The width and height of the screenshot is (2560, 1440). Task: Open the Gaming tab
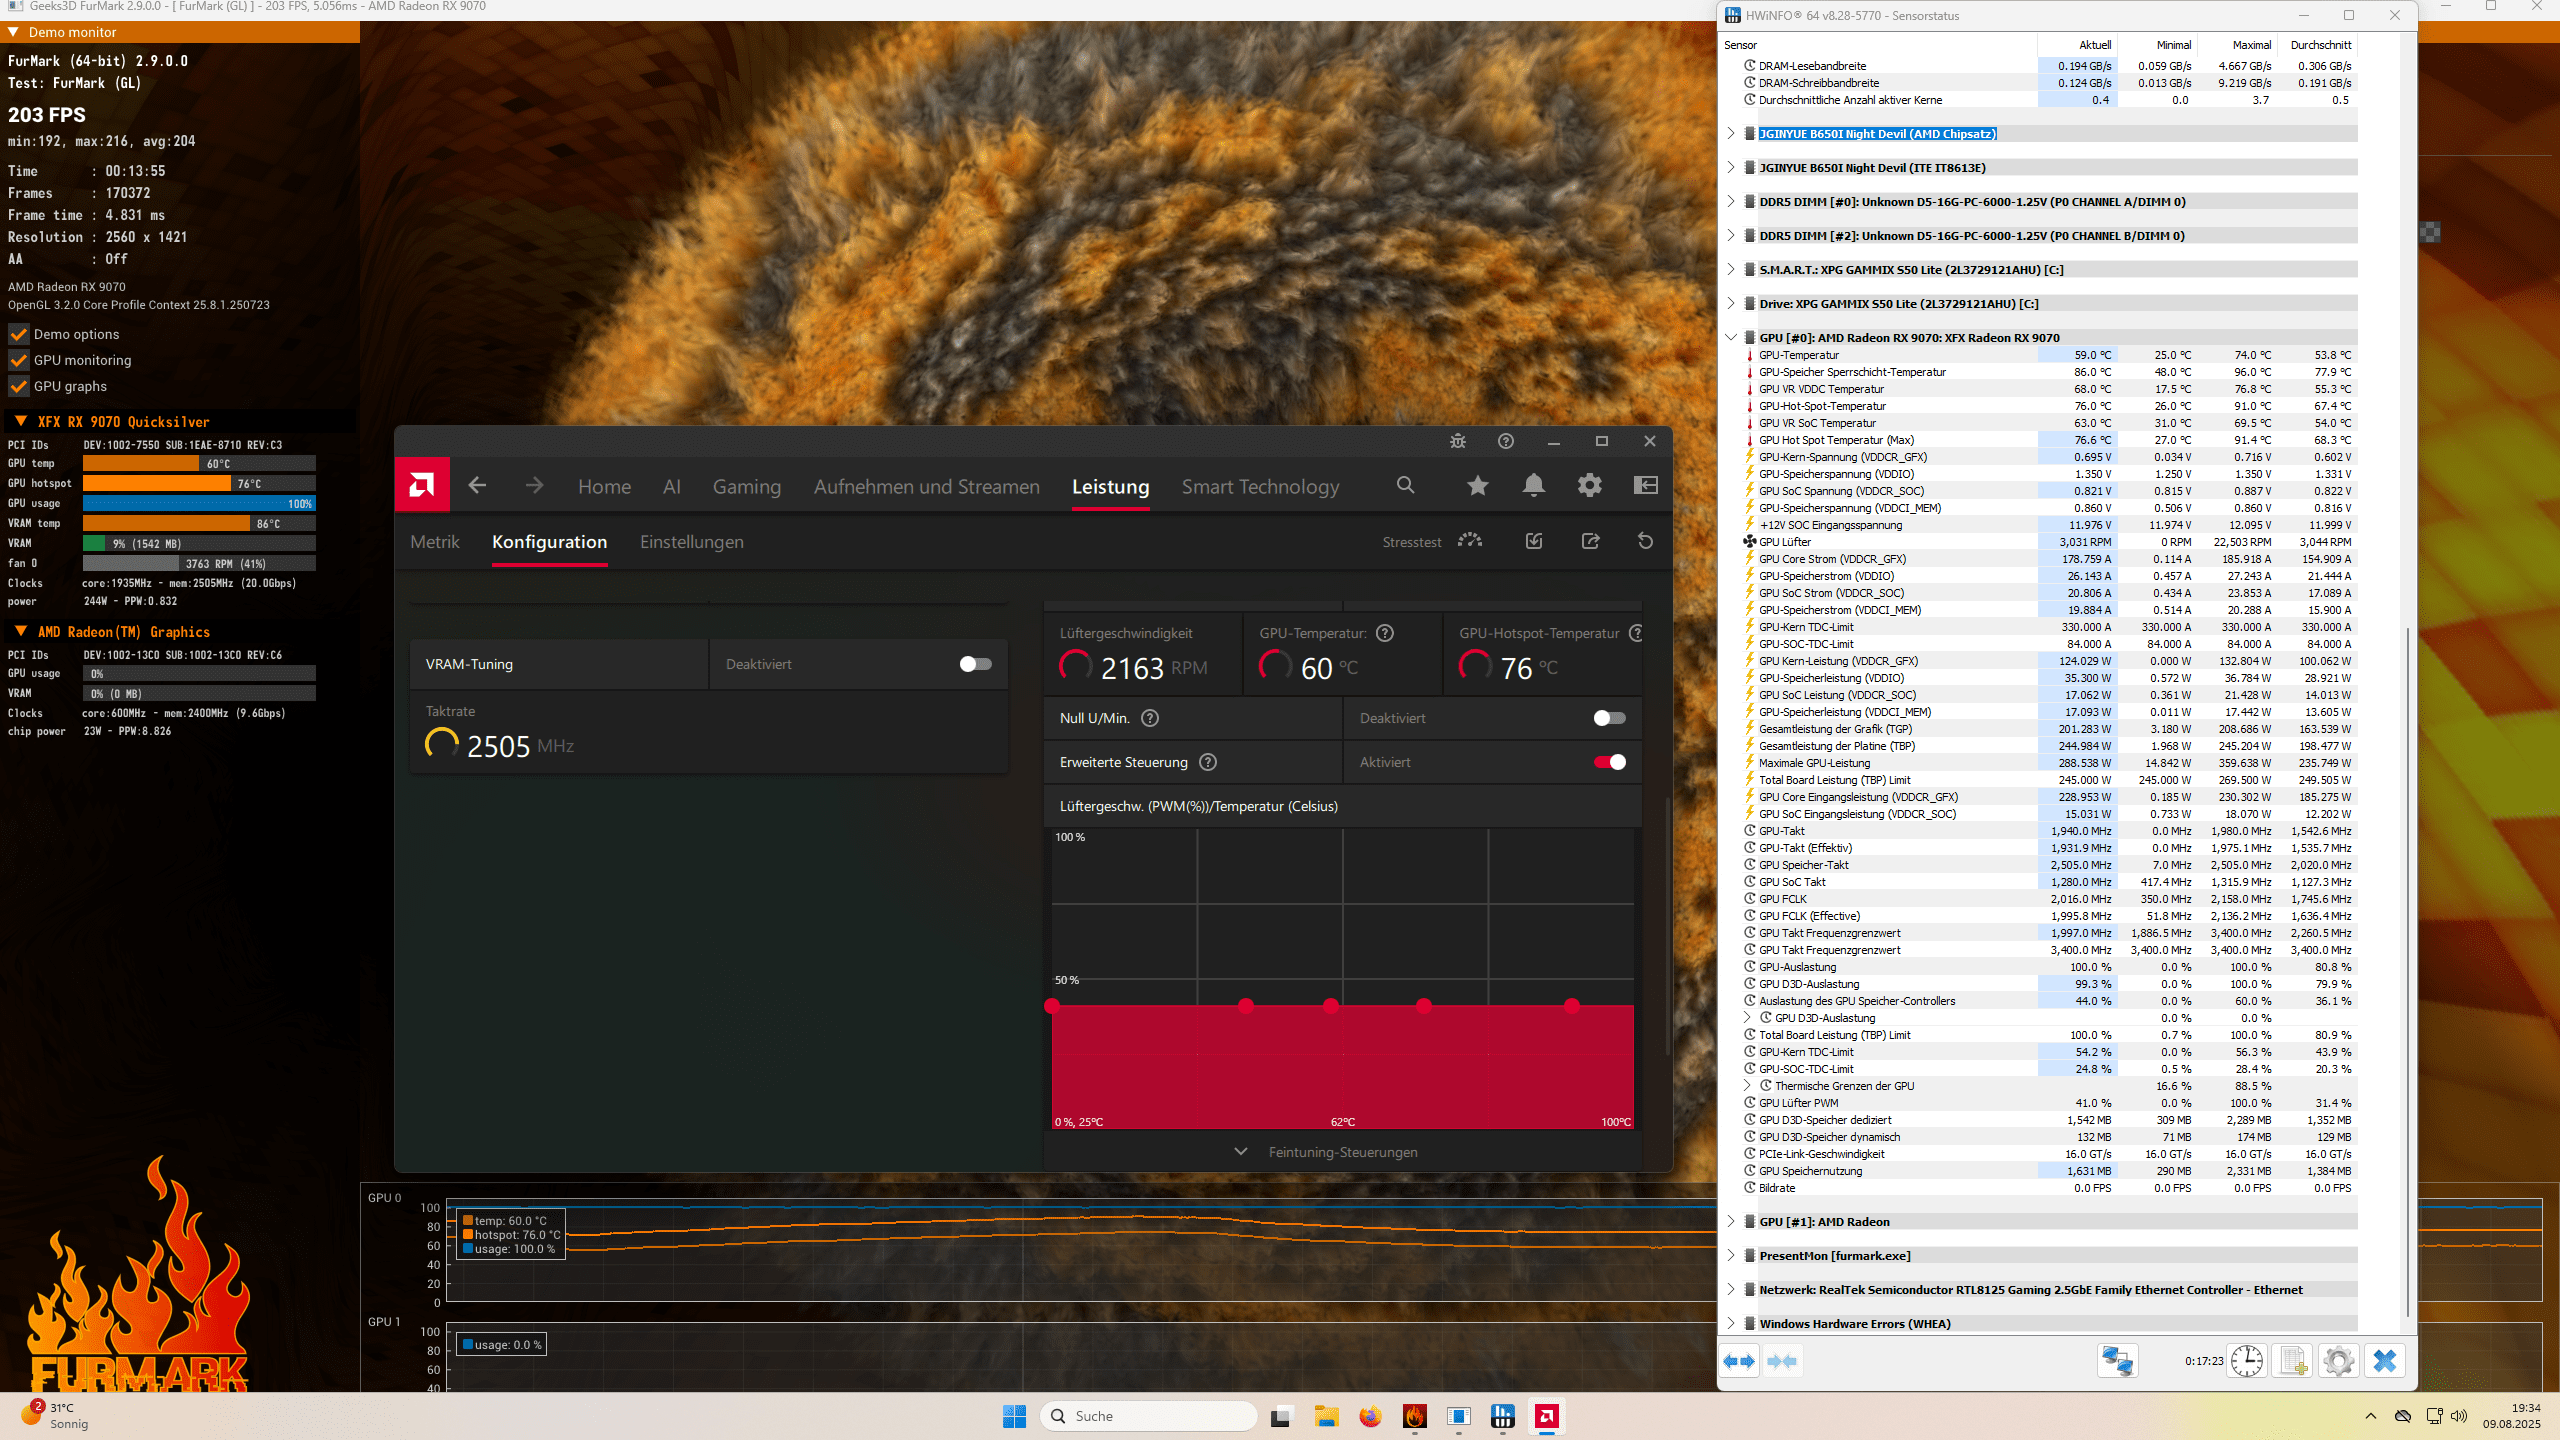coord(746,487)
